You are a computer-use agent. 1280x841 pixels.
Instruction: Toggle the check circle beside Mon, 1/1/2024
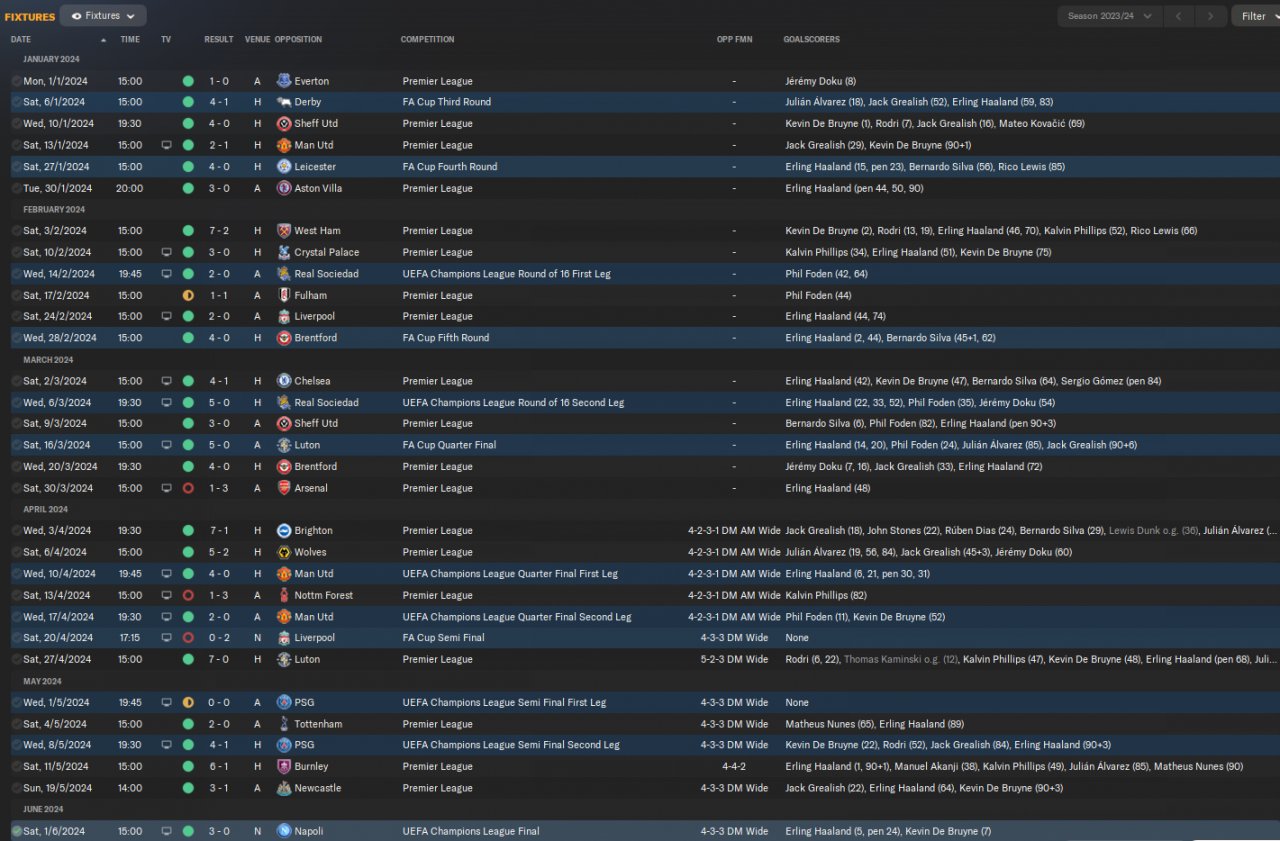pyautogui.click(x=16, y=81)
